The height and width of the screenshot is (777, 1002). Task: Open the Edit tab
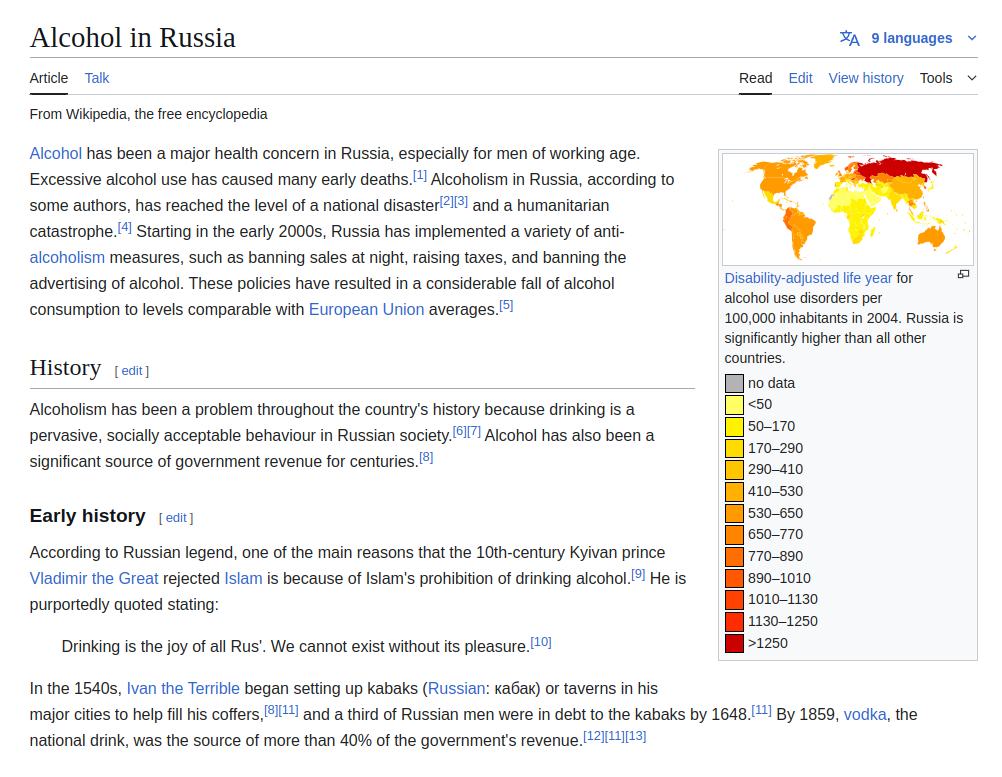(800, 78)
